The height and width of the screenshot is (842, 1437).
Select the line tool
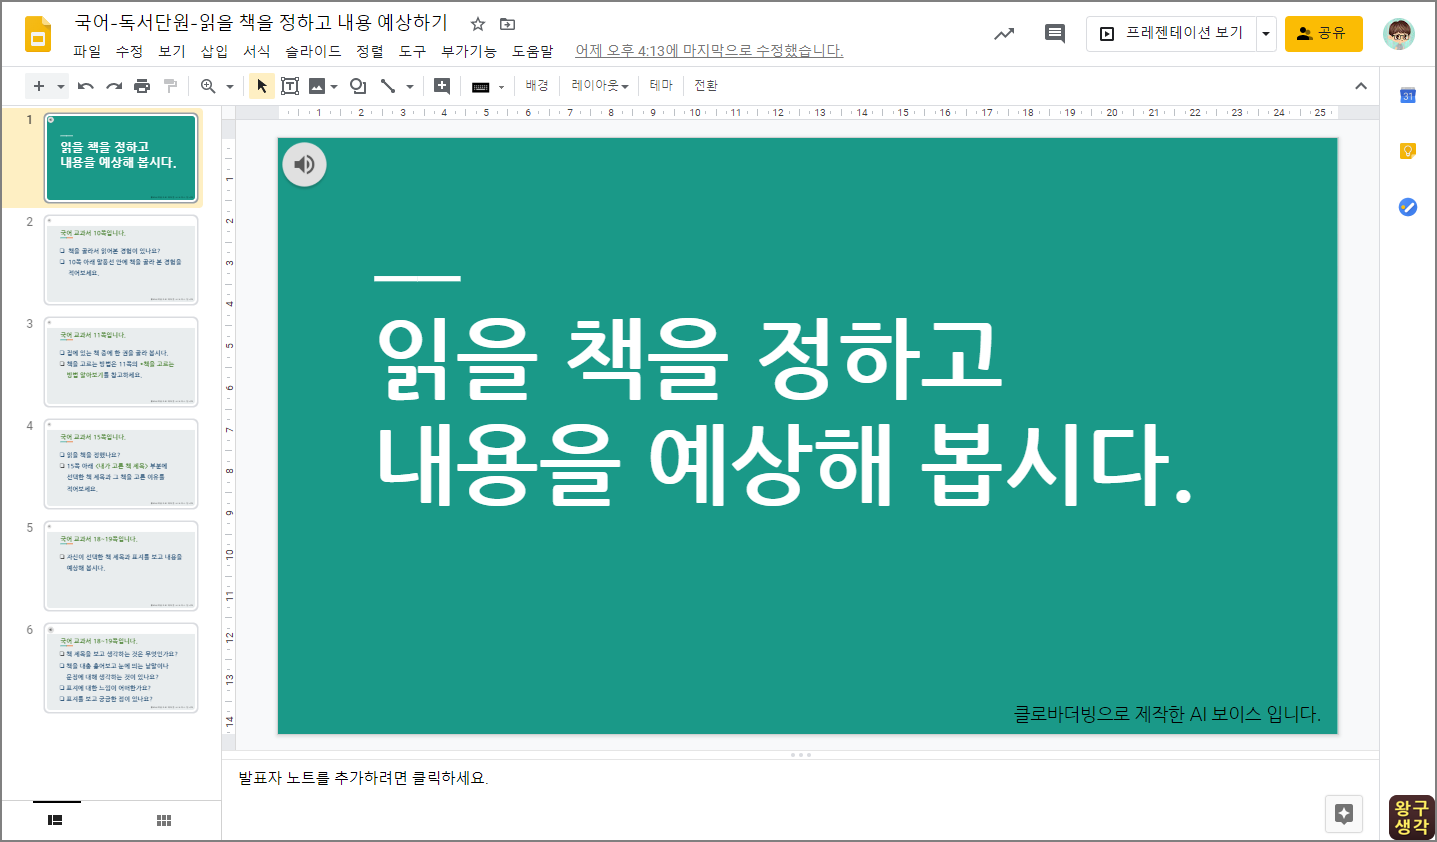(x=388, y=86)
